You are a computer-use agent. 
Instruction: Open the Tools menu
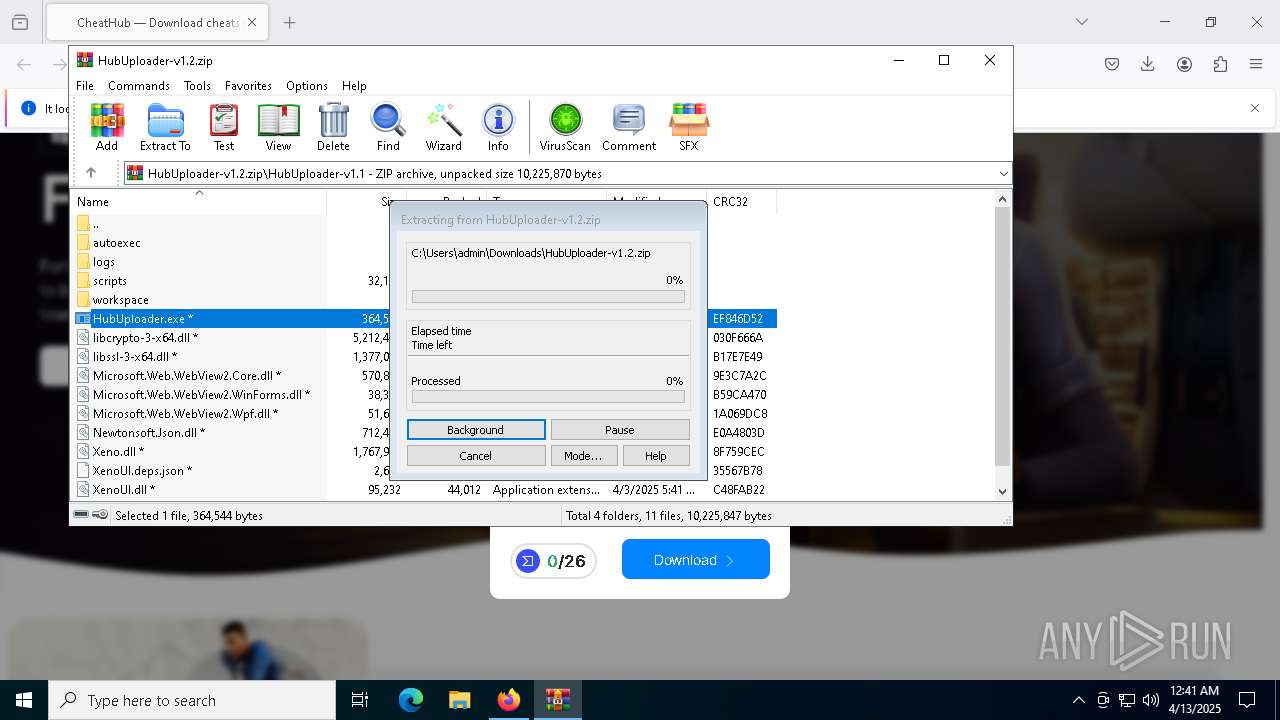(x=197, y=86)
